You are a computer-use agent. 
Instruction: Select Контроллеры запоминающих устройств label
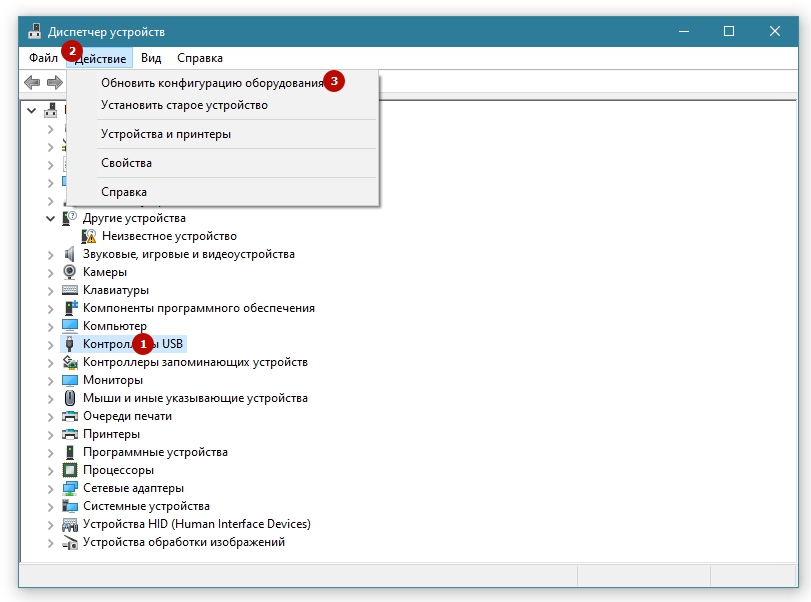coord(196,362)
